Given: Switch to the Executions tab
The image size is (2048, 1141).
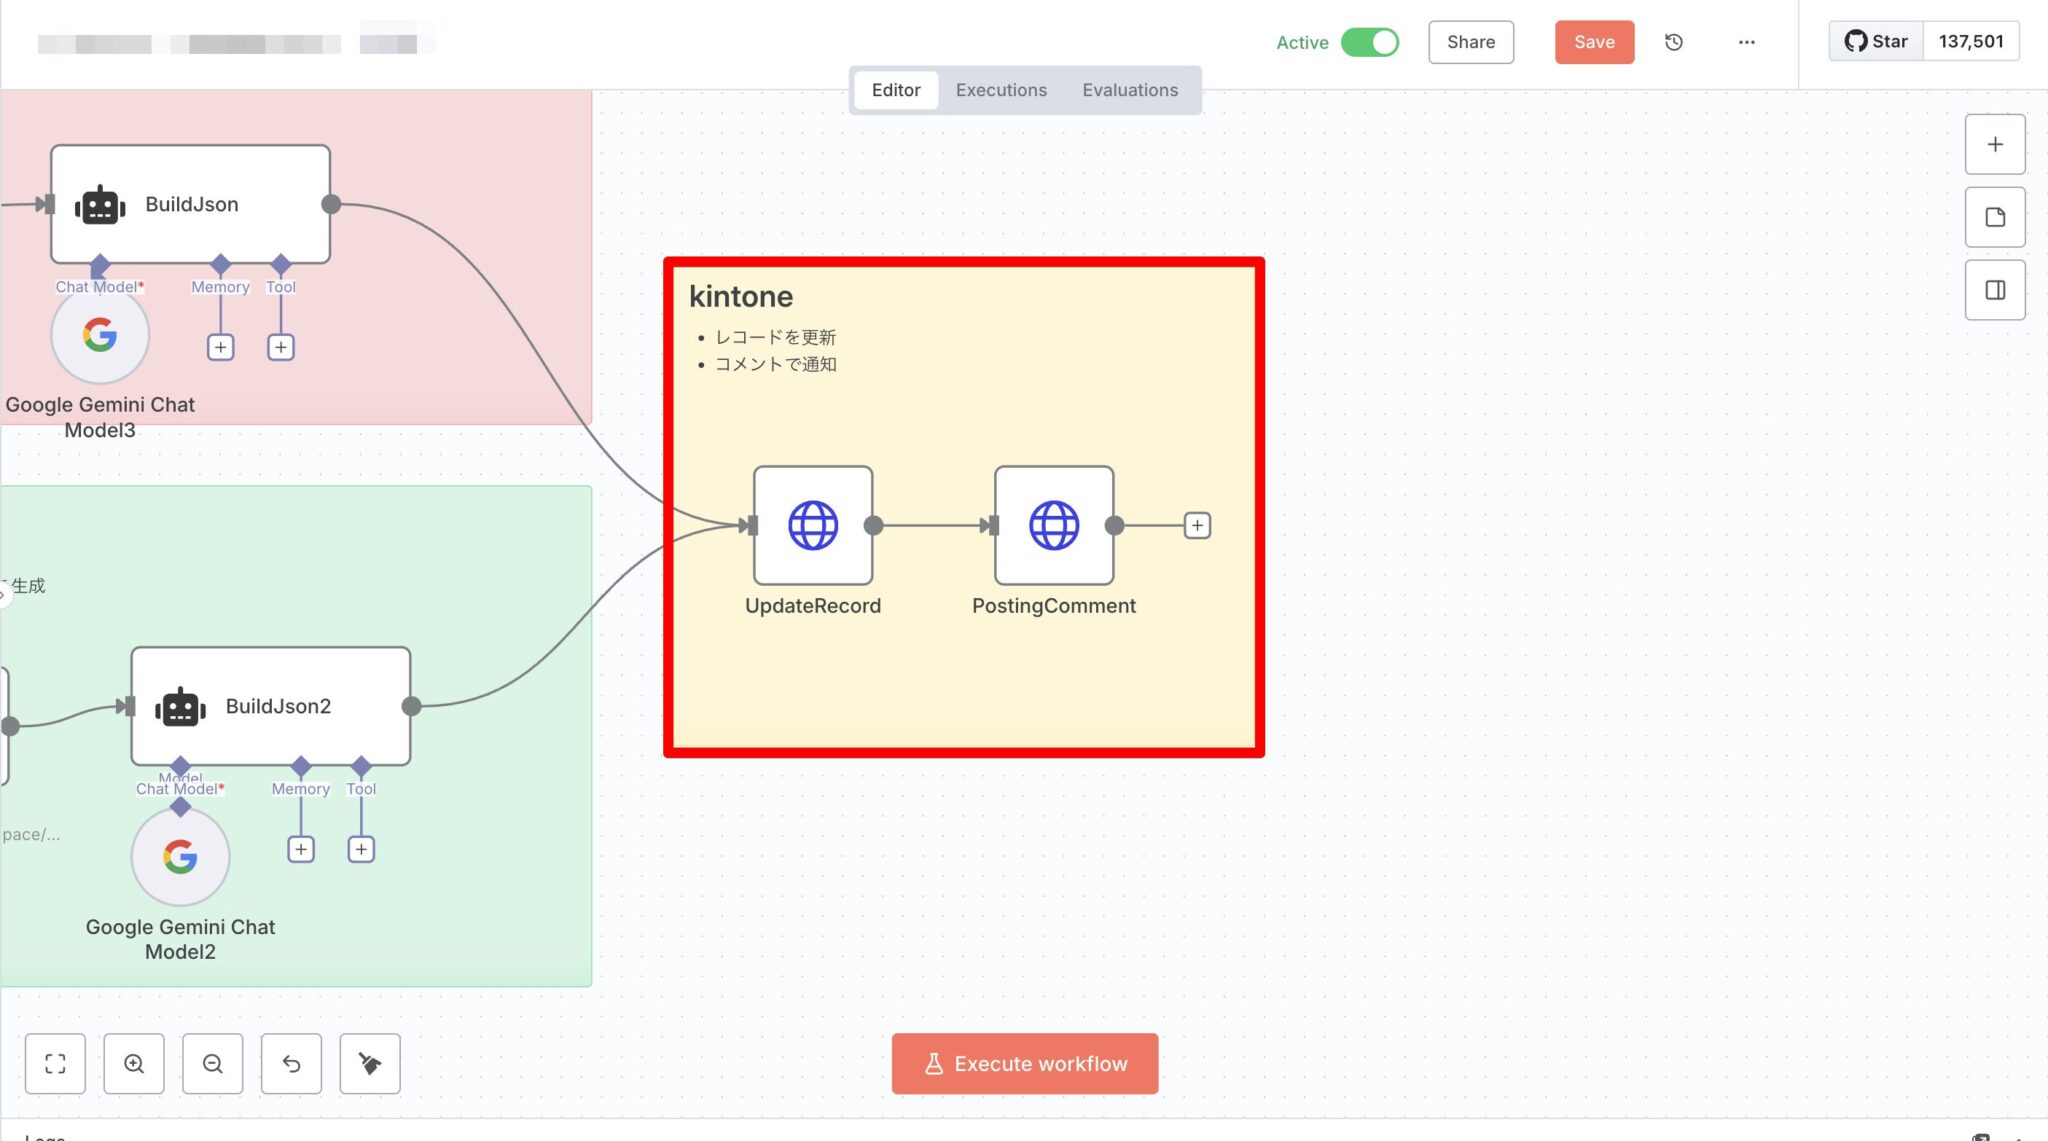Looking at the screenshot, I should (1000, 90).
